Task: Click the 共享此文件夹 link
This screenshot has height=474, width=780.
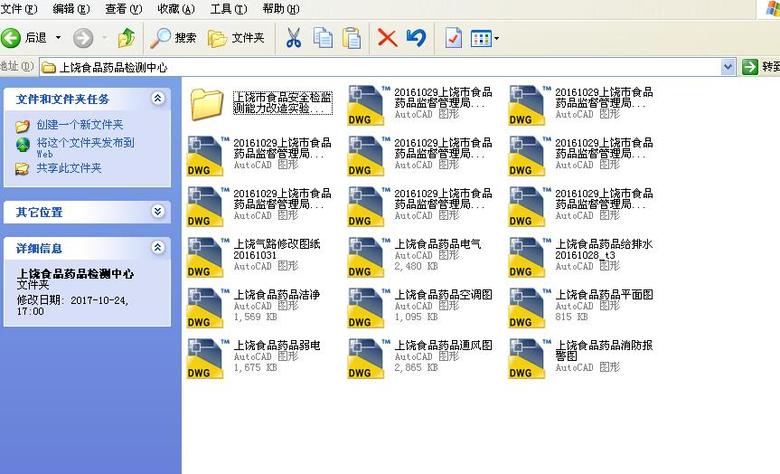Action: click(x=69, y=168)
